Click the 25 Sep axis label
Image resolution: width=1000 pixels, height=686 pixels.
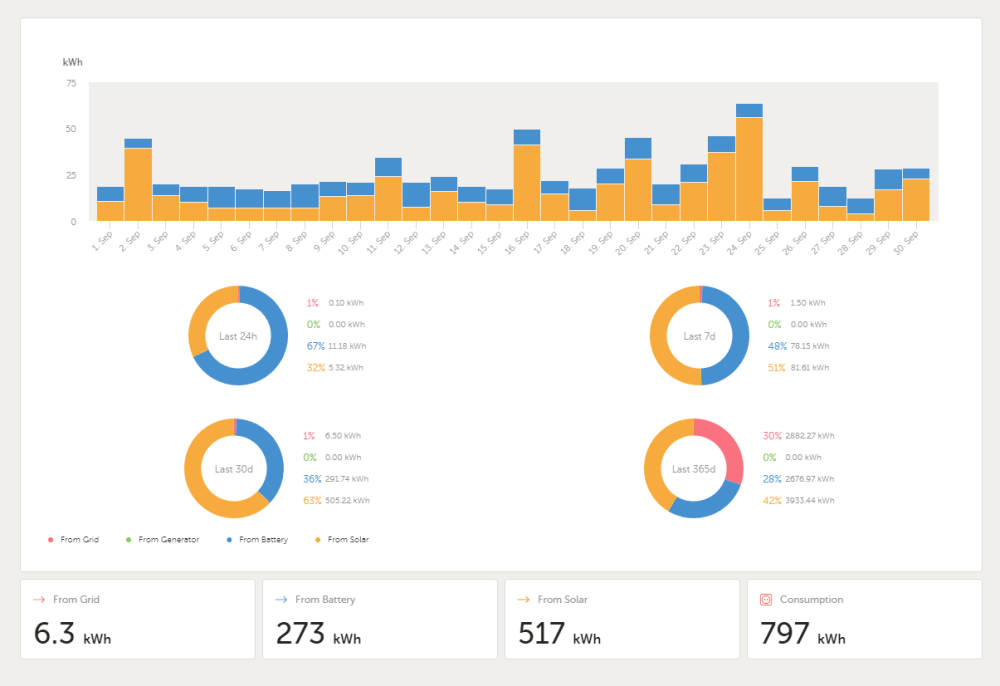pyautogui.click(x=767, y=243)
